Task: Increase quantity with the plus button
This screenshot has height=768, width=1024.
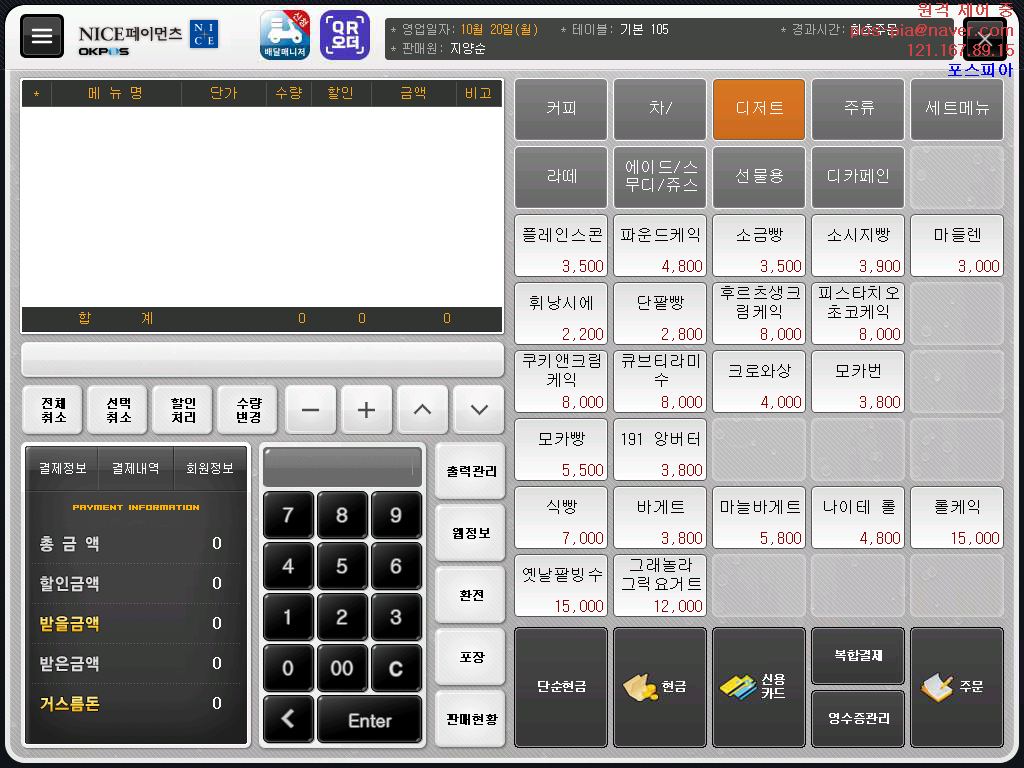Action: coord(367,410)
